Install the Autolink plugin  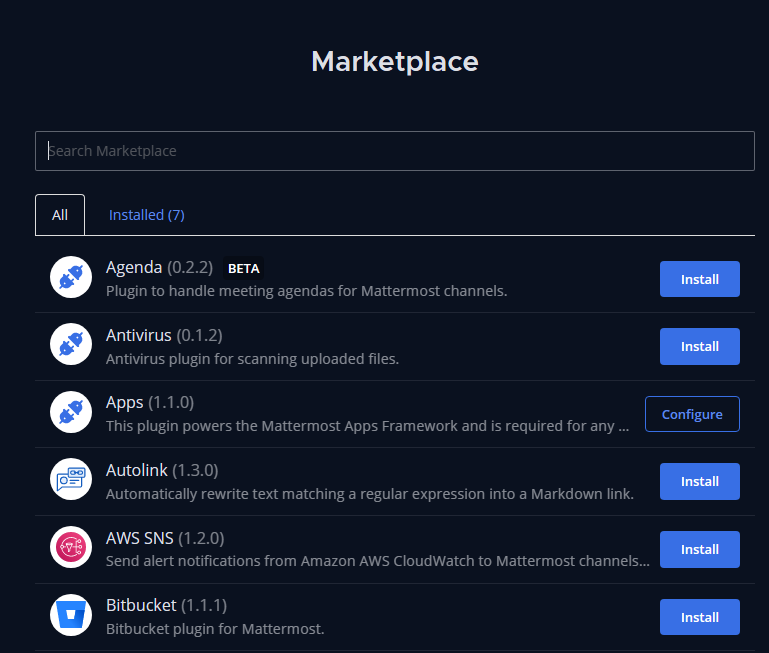pyautogui.click(x=700, y=481)
